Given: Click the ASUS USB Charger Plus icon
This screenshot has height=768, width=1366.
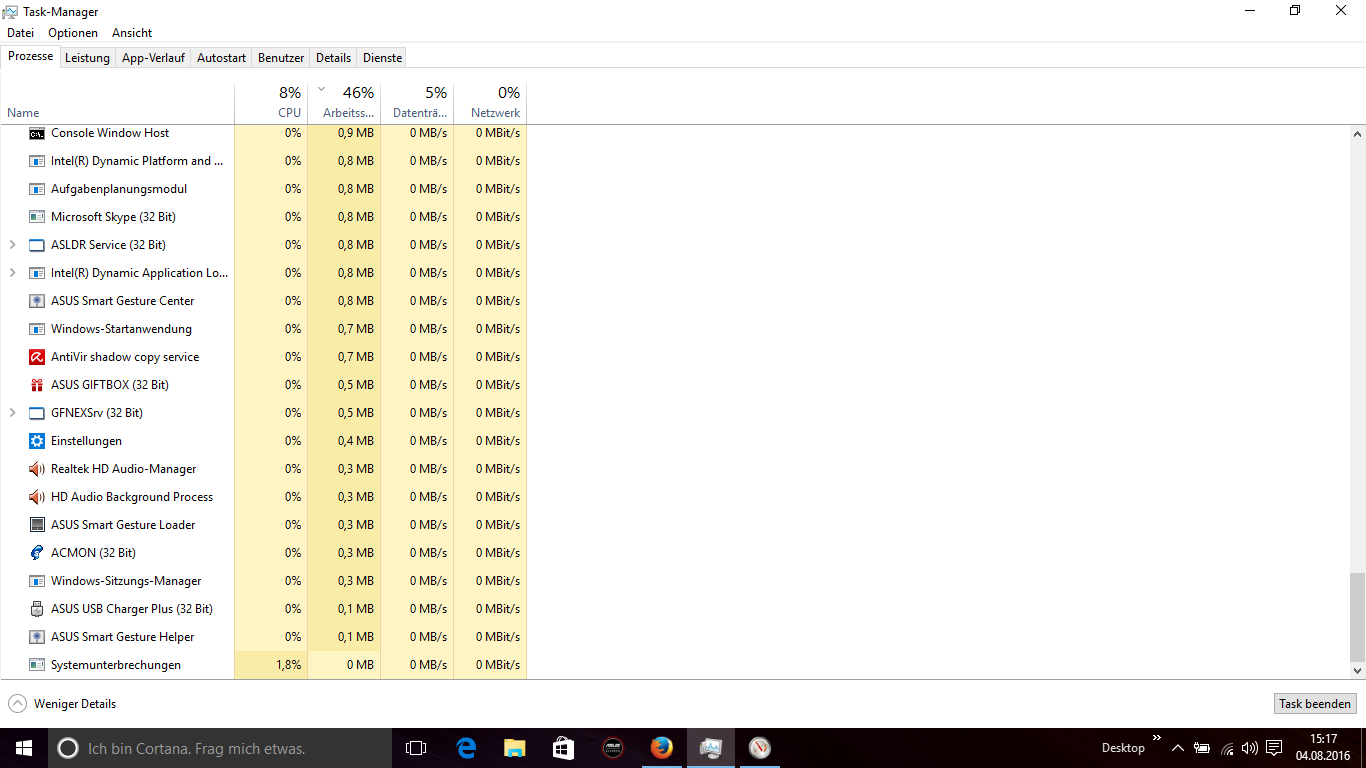Looking at the screenshot, I should pos(37,609).
